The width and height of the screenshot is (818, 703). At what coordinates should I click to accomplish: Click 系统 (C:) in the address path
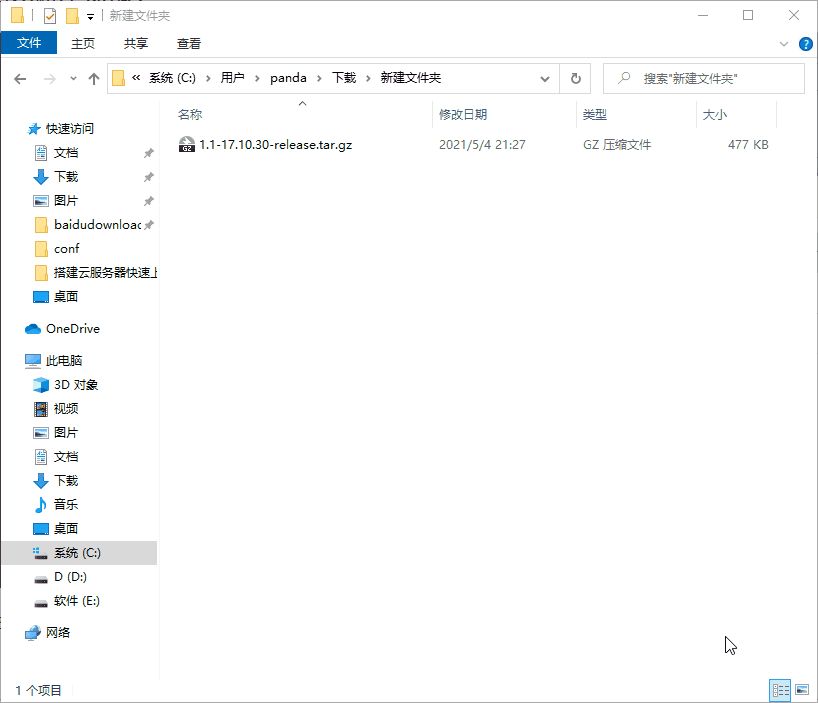(172, 78)
